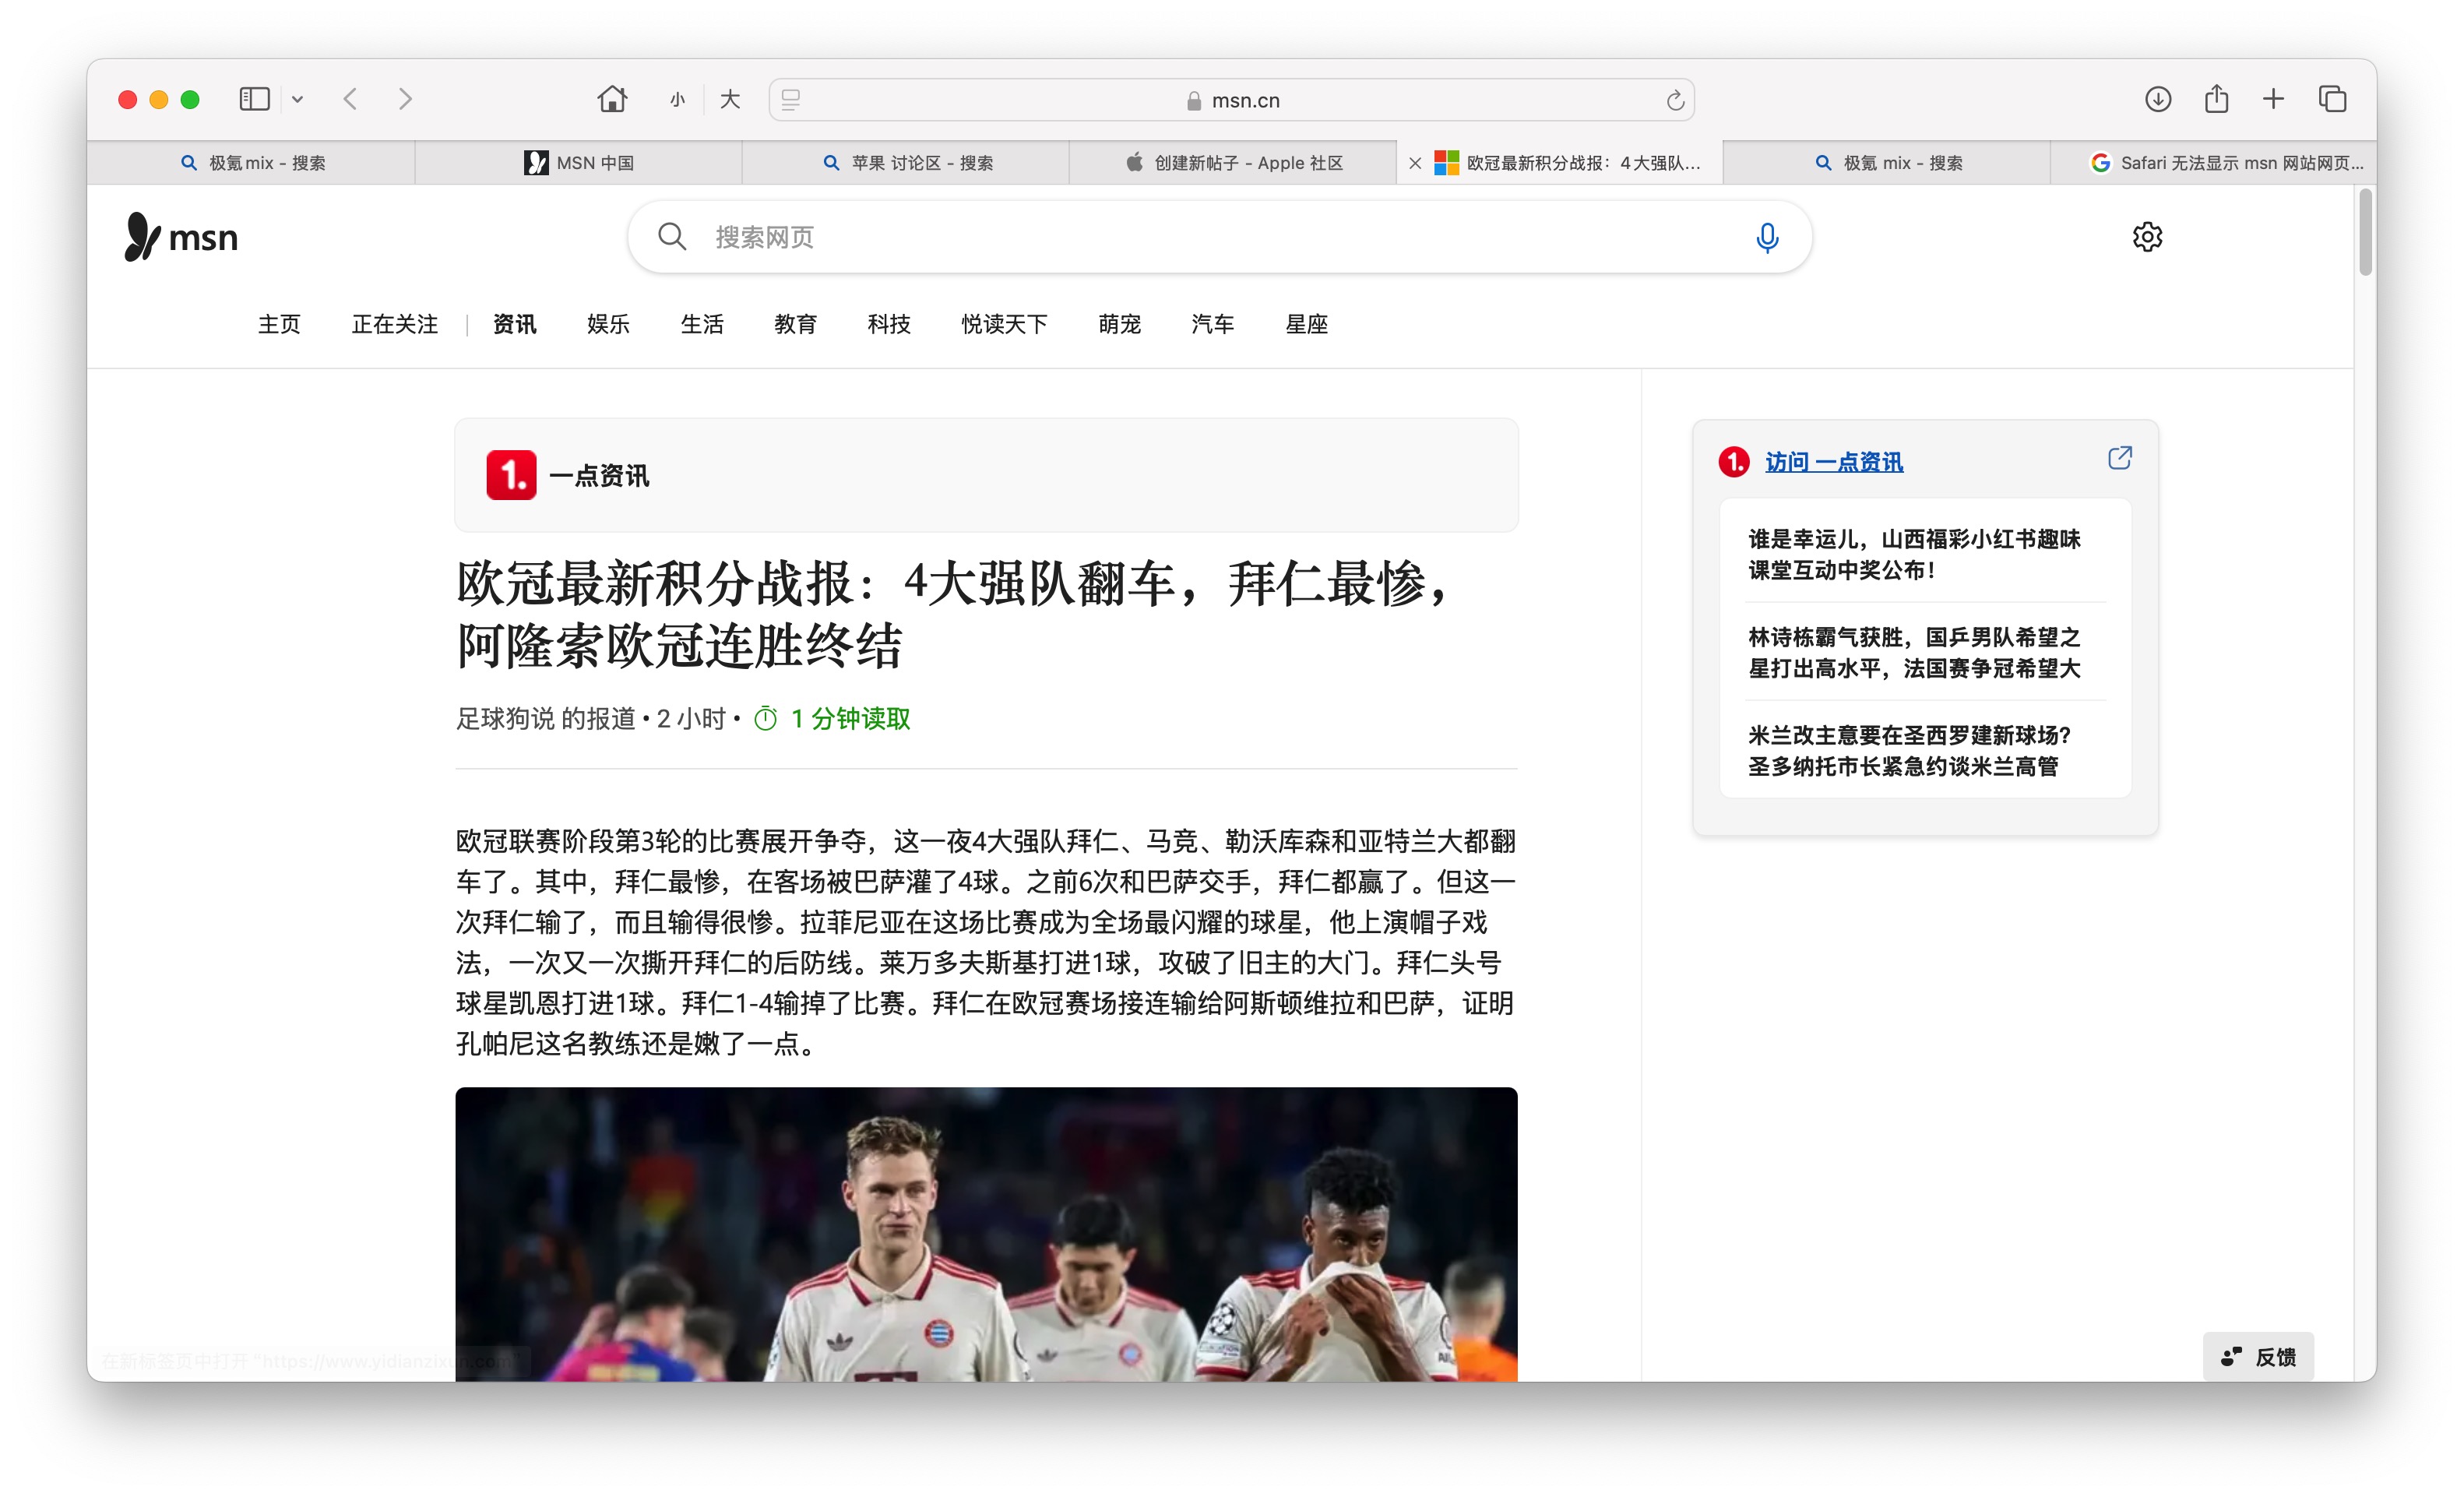Open the downloads icon in toolbar

coord(2157,99)
